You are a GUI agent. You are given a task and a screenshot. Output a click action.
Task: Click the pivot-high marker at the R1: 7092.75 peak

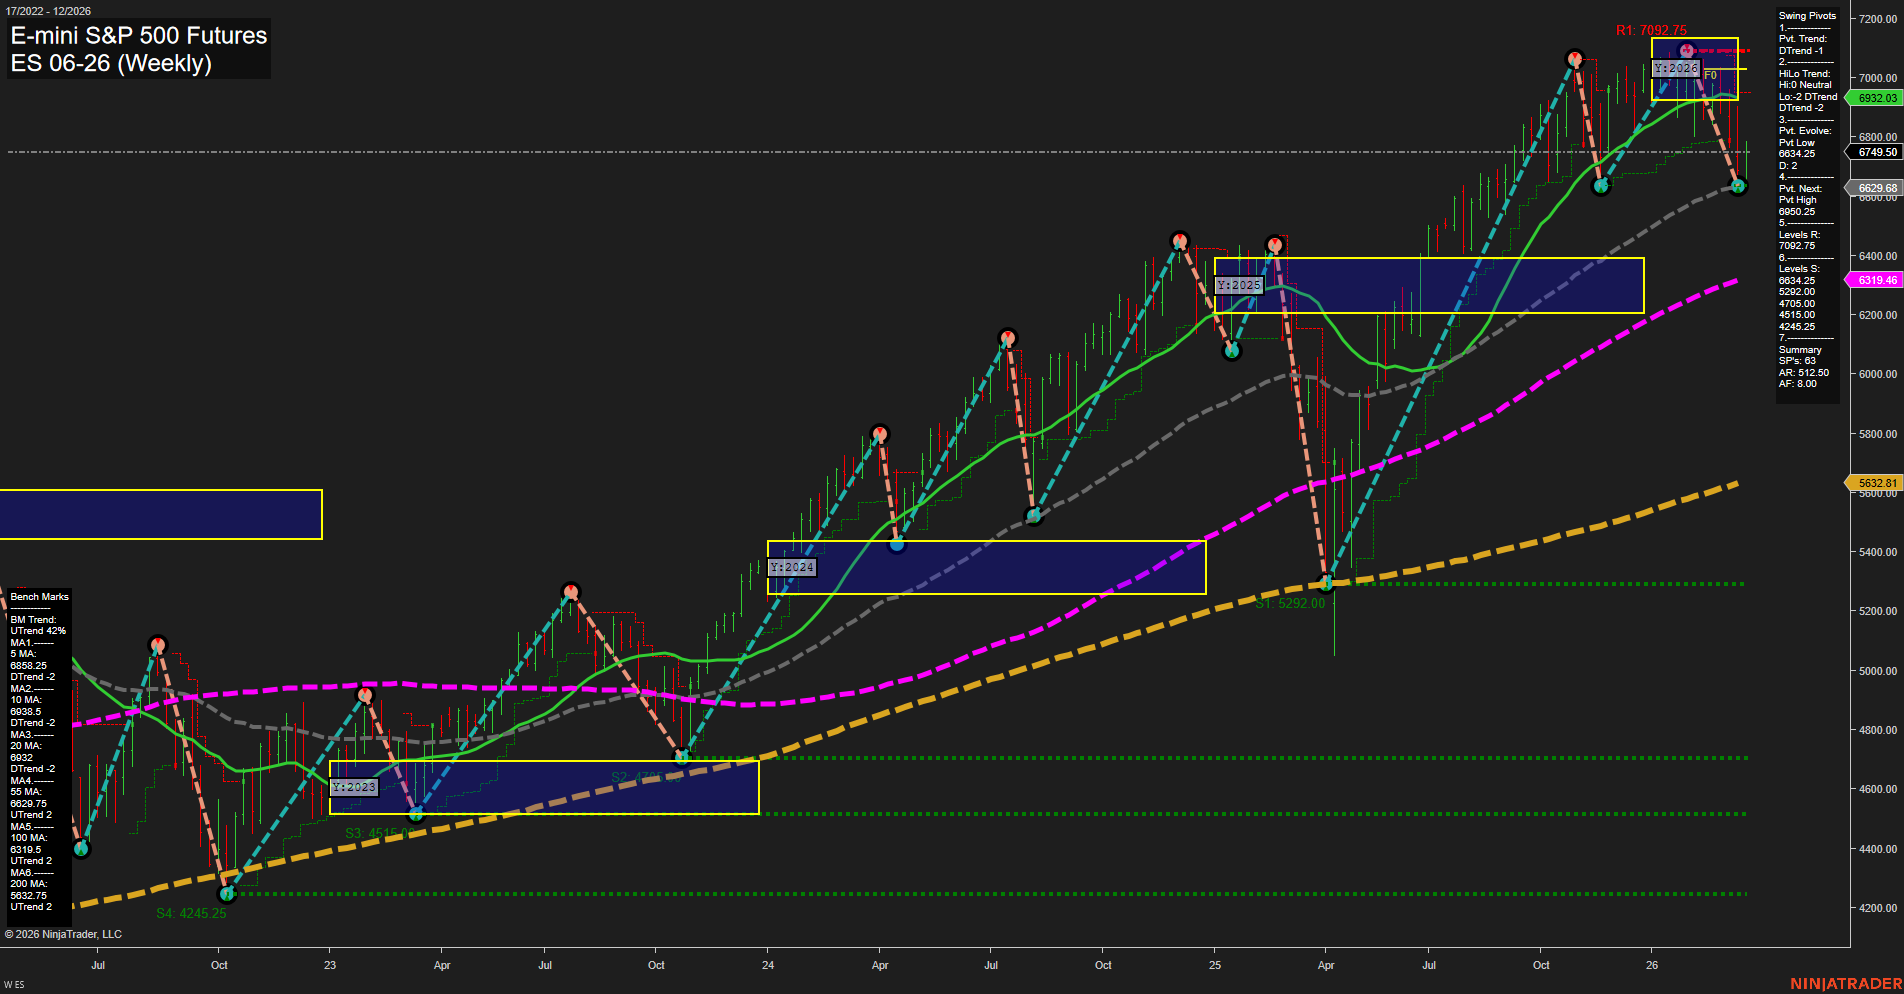coord(1575,58)
